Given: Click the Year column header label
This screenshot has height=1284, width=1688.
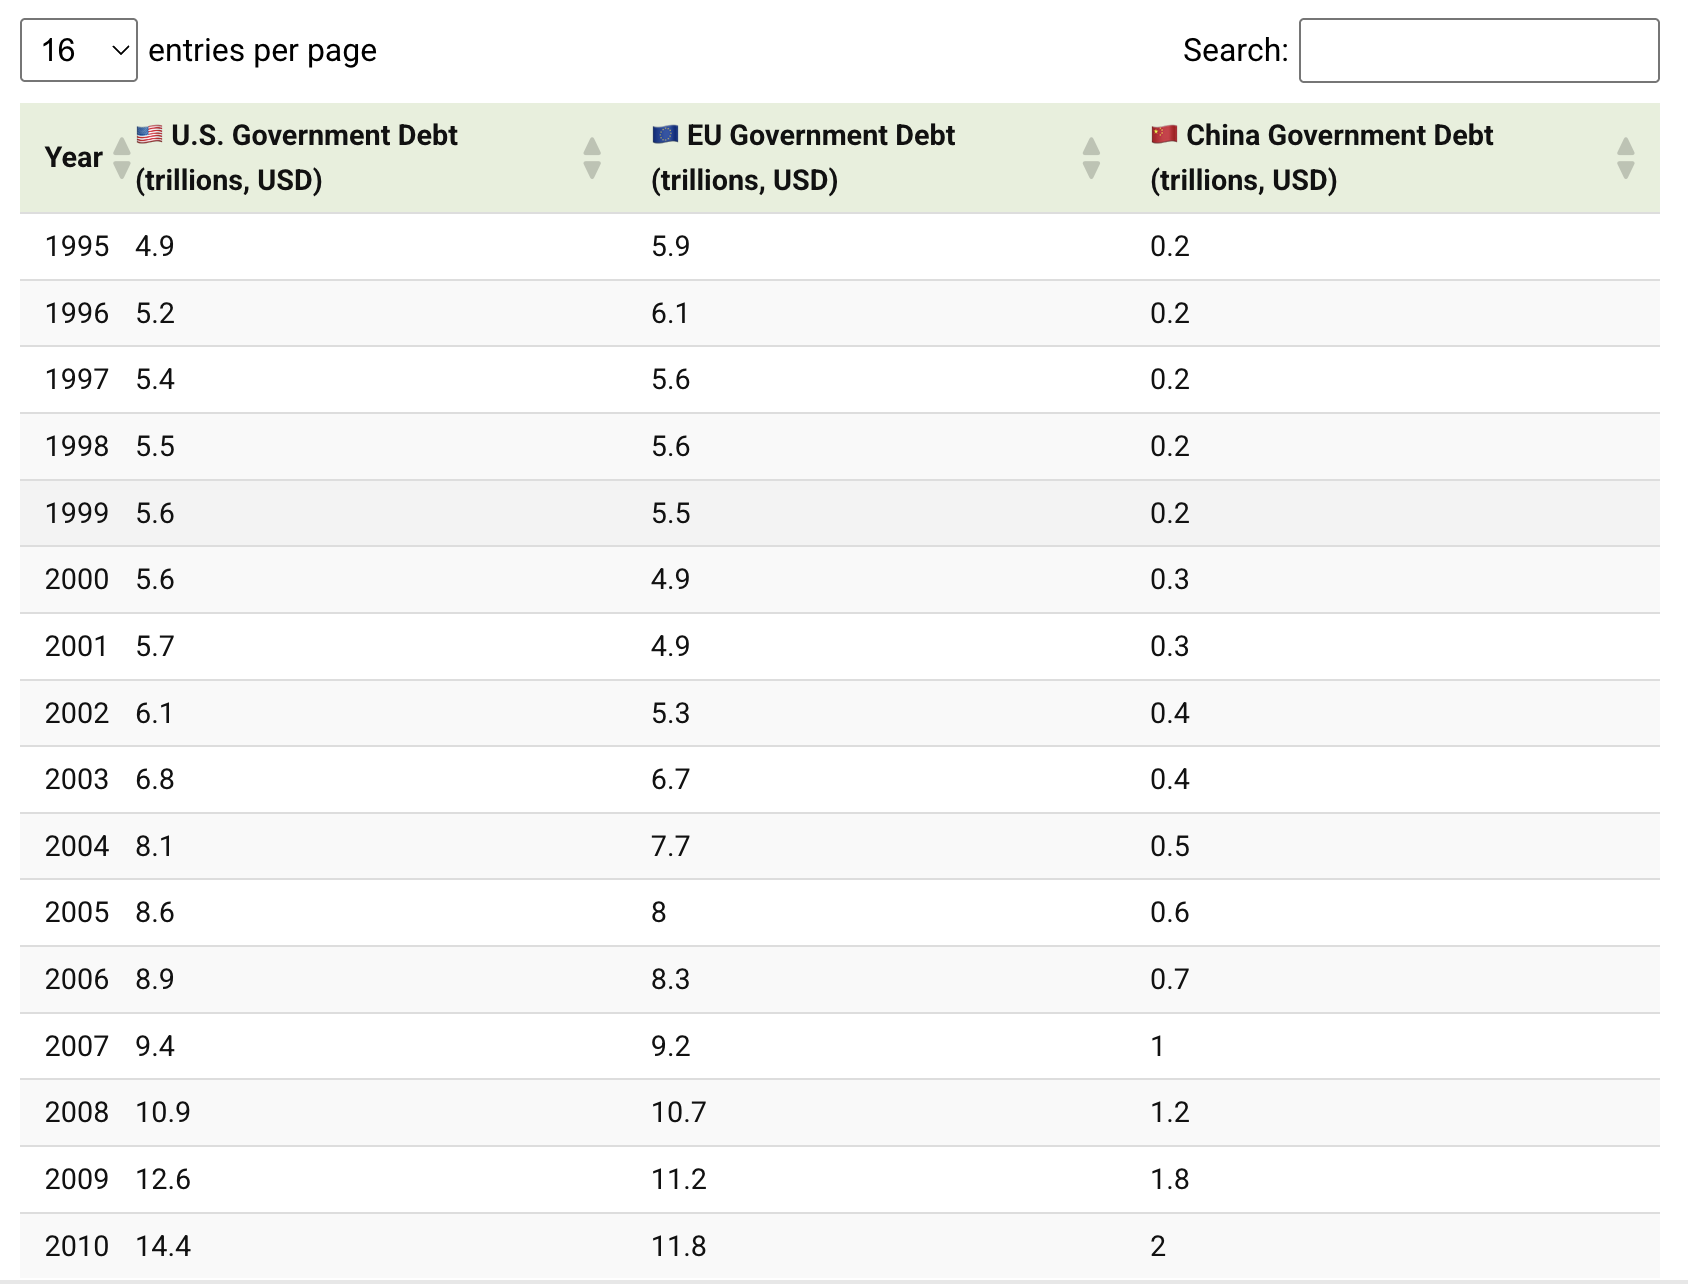Looking at the screenshot, I should (x=73, y=158).
